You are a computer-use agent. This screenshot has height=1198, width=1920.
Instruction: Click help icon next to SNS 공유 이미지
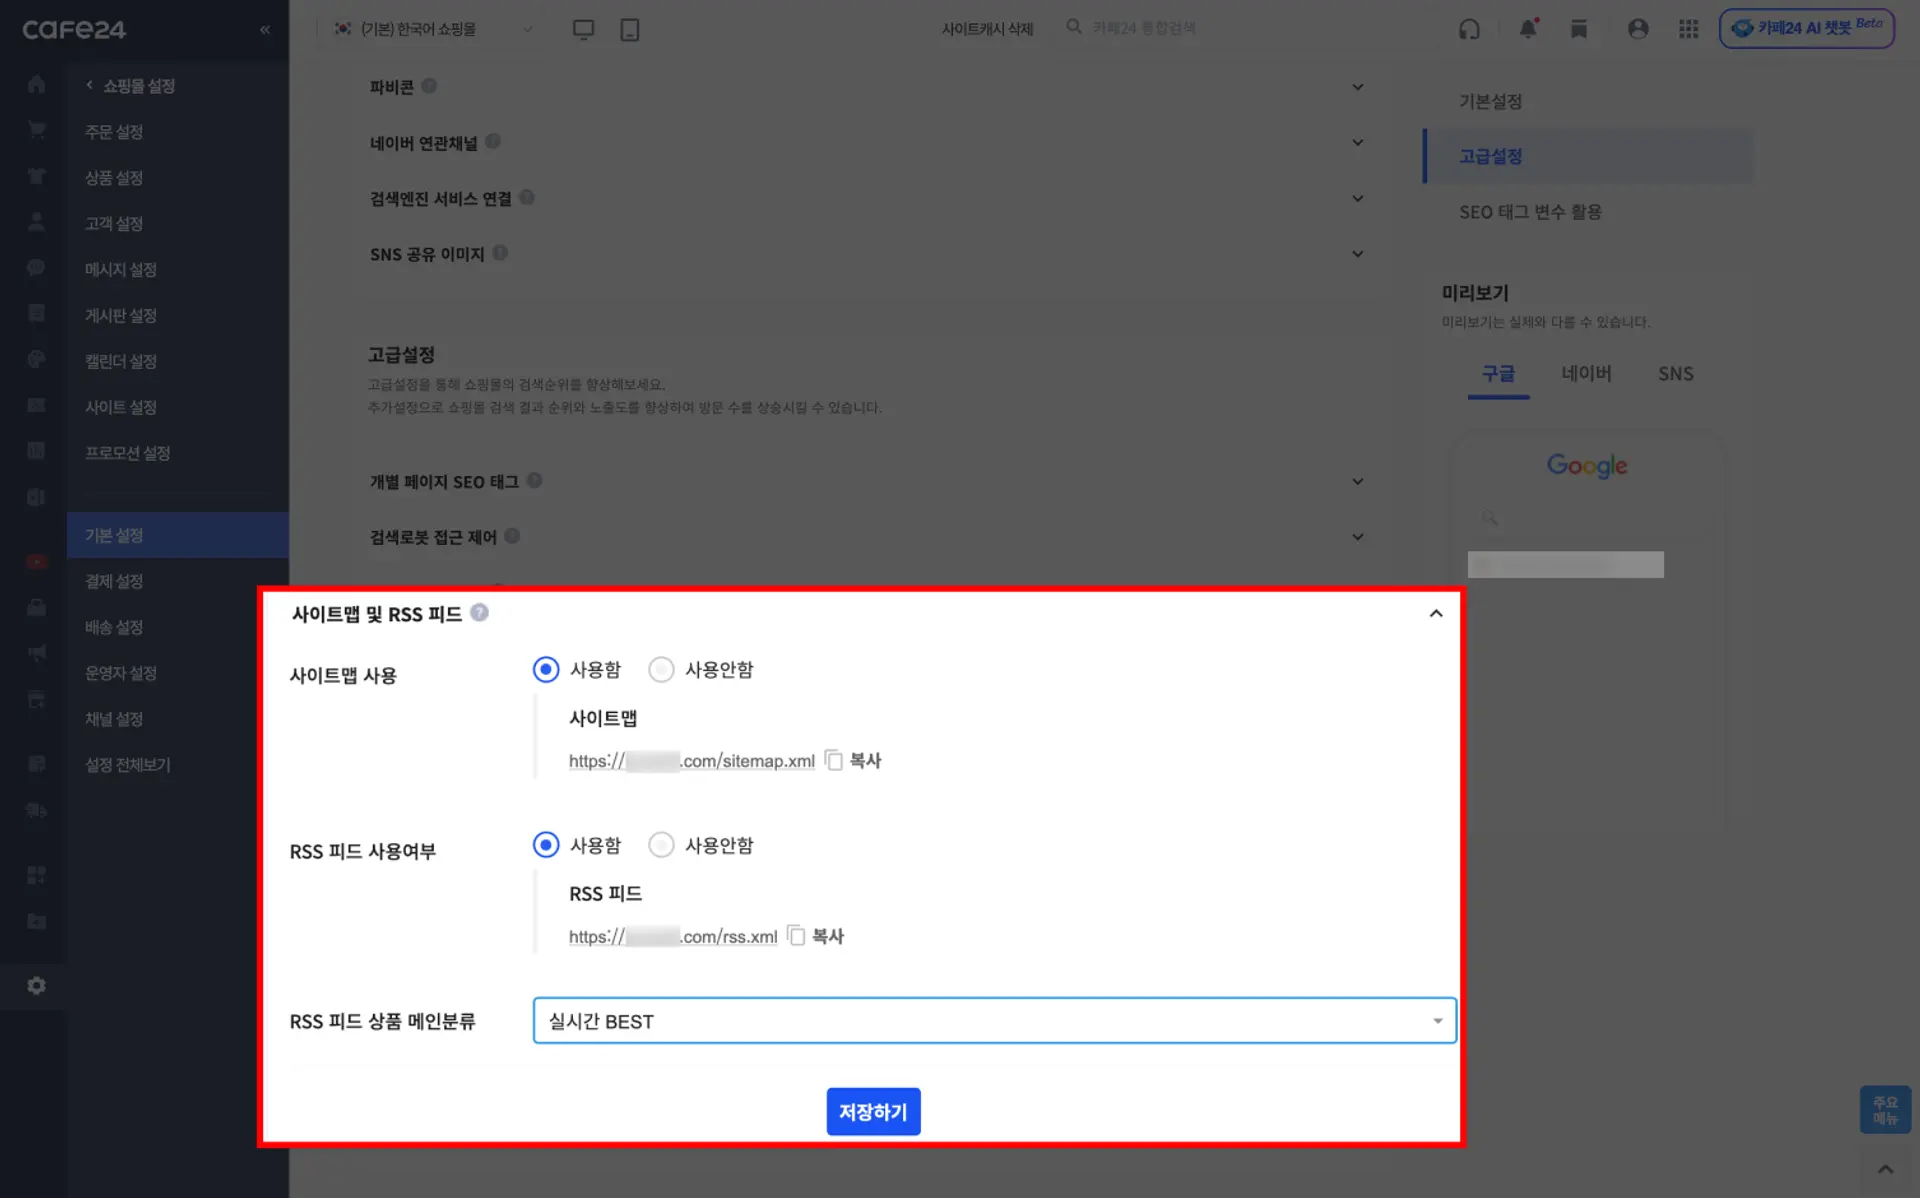tap(501, 253)
